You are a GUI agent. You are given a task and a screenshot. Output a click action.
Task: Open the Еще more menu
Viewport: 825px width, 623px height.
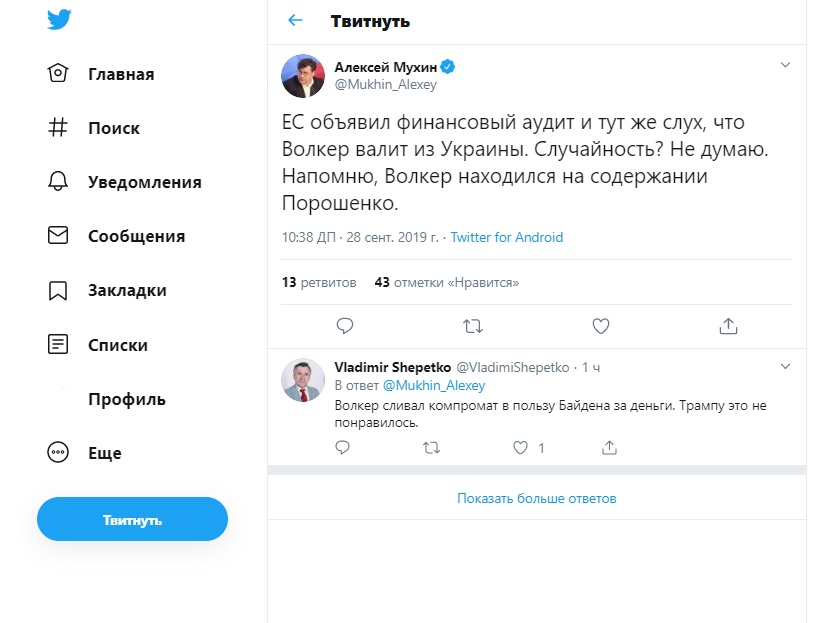pos(85,453)
